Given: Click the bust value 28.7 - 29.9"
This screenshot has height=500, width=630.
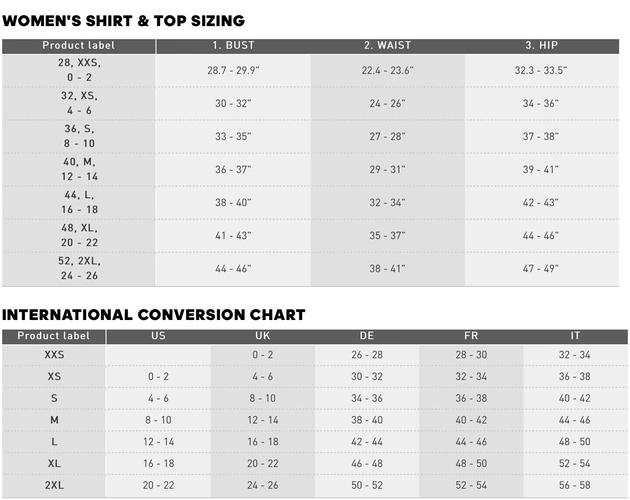Looking at the screenshot, I should pos(233,71).
